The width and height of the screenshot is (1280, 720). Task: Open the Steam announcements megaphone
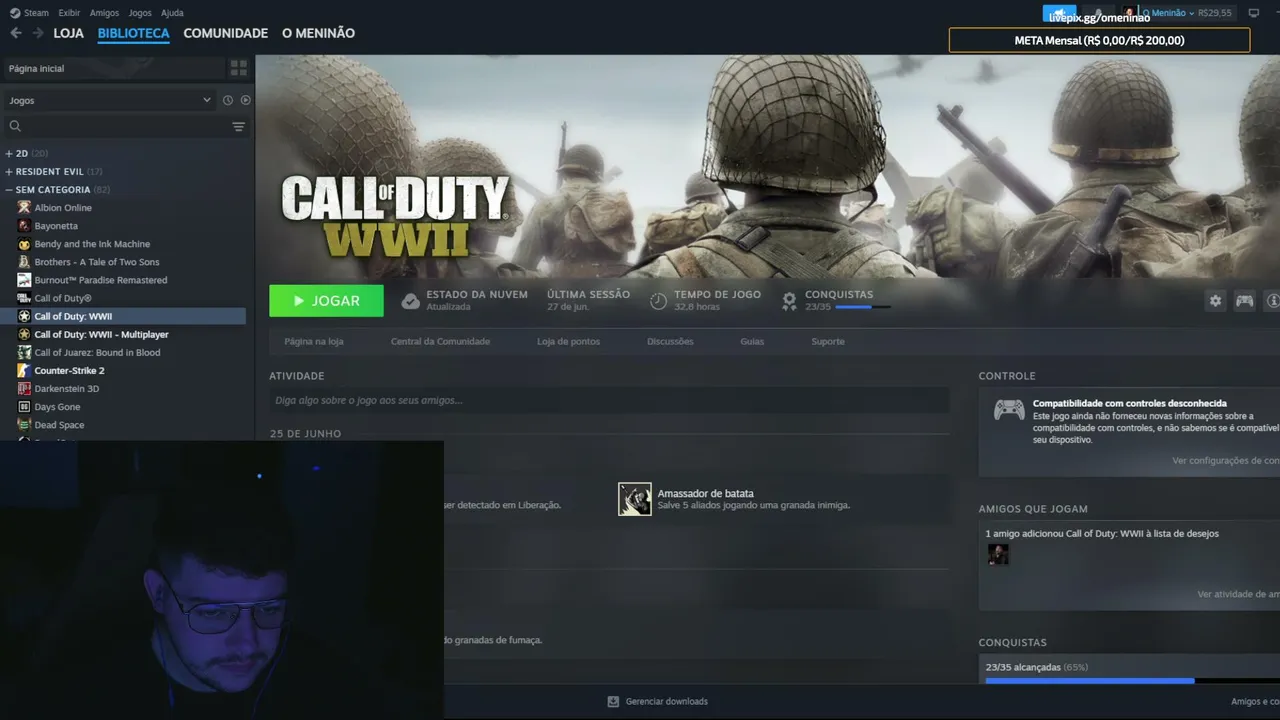click(x=1059, y=13)
